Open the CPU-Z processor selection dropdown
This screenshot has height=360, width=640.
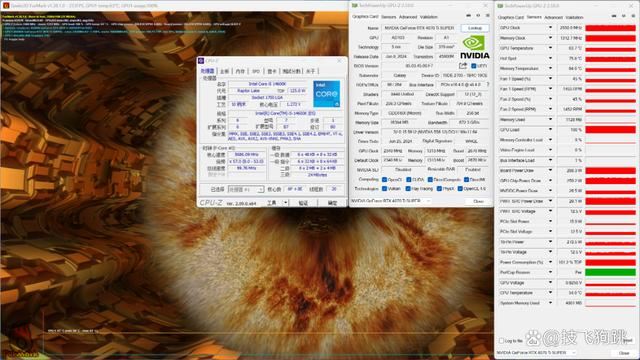pos(246,189)
